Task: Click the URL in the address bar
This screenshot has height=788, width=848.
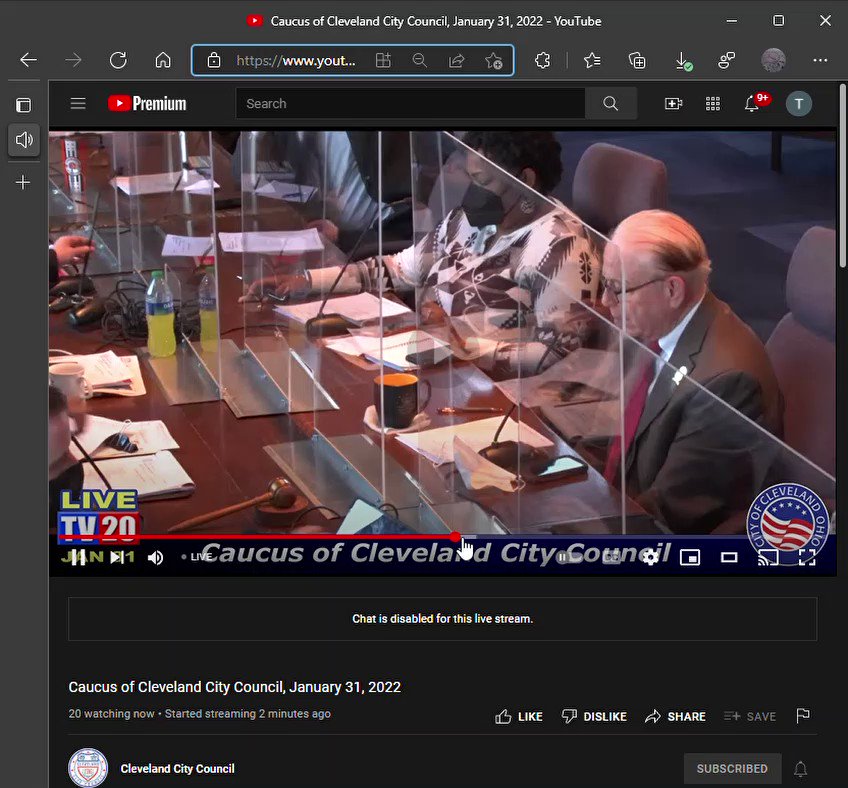Action: click(x=295, y=60)
